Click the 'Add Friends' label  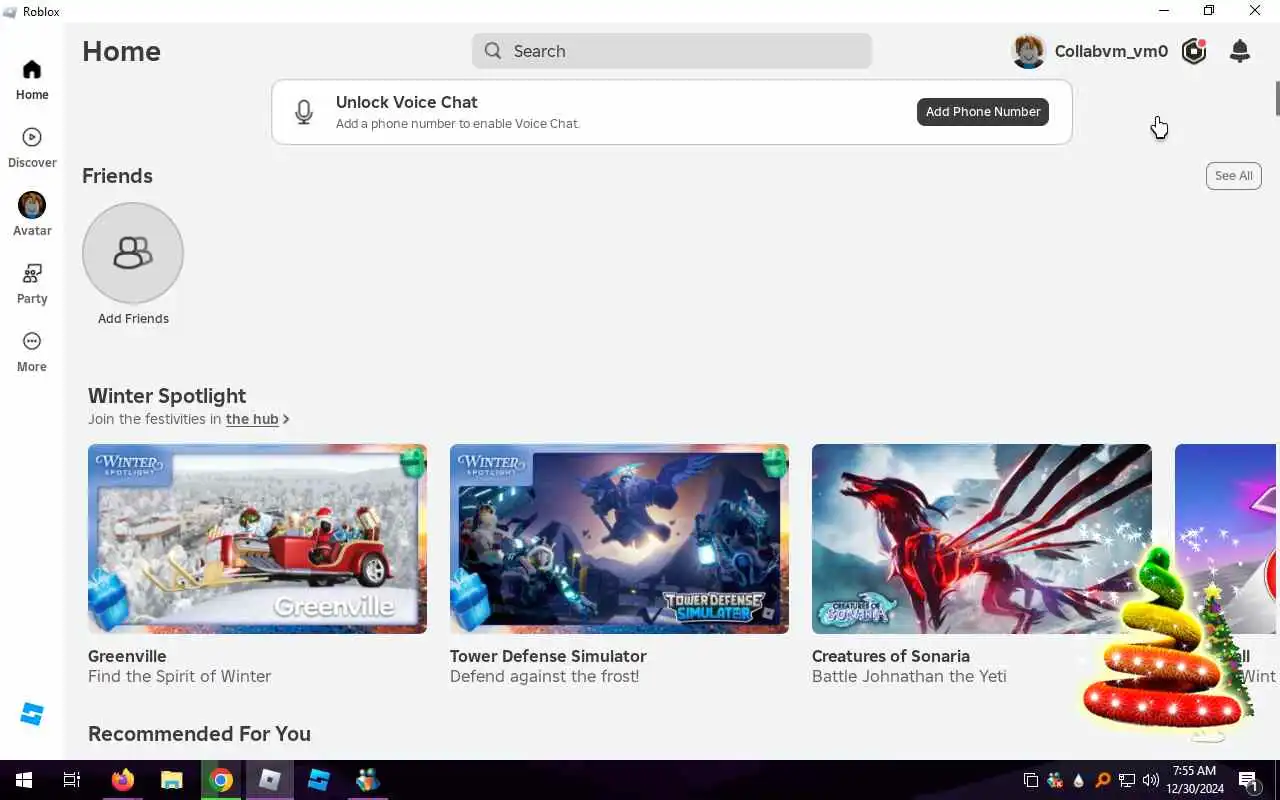[x=133, y=319]
